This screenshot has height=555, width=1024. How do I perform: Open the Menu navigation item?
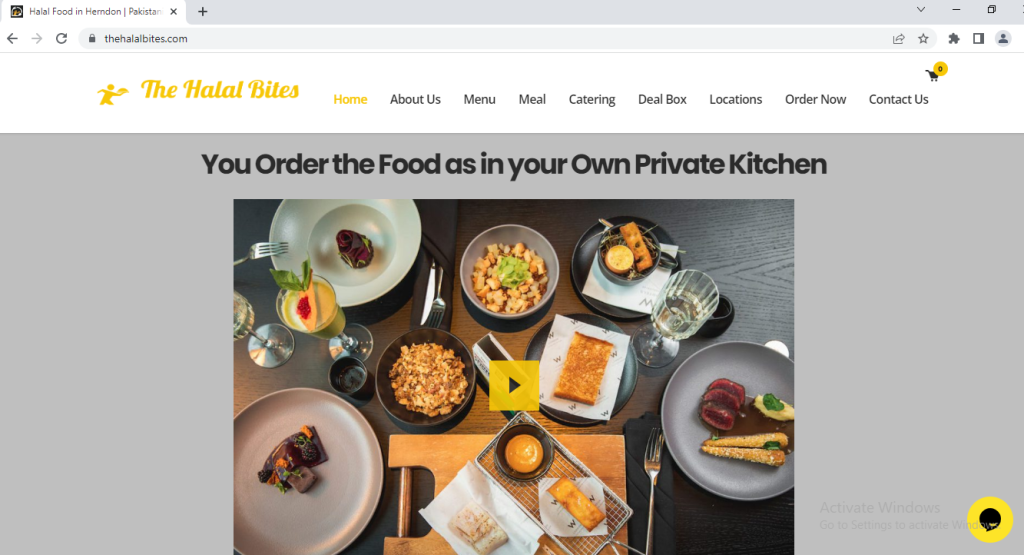pos(479,99)
